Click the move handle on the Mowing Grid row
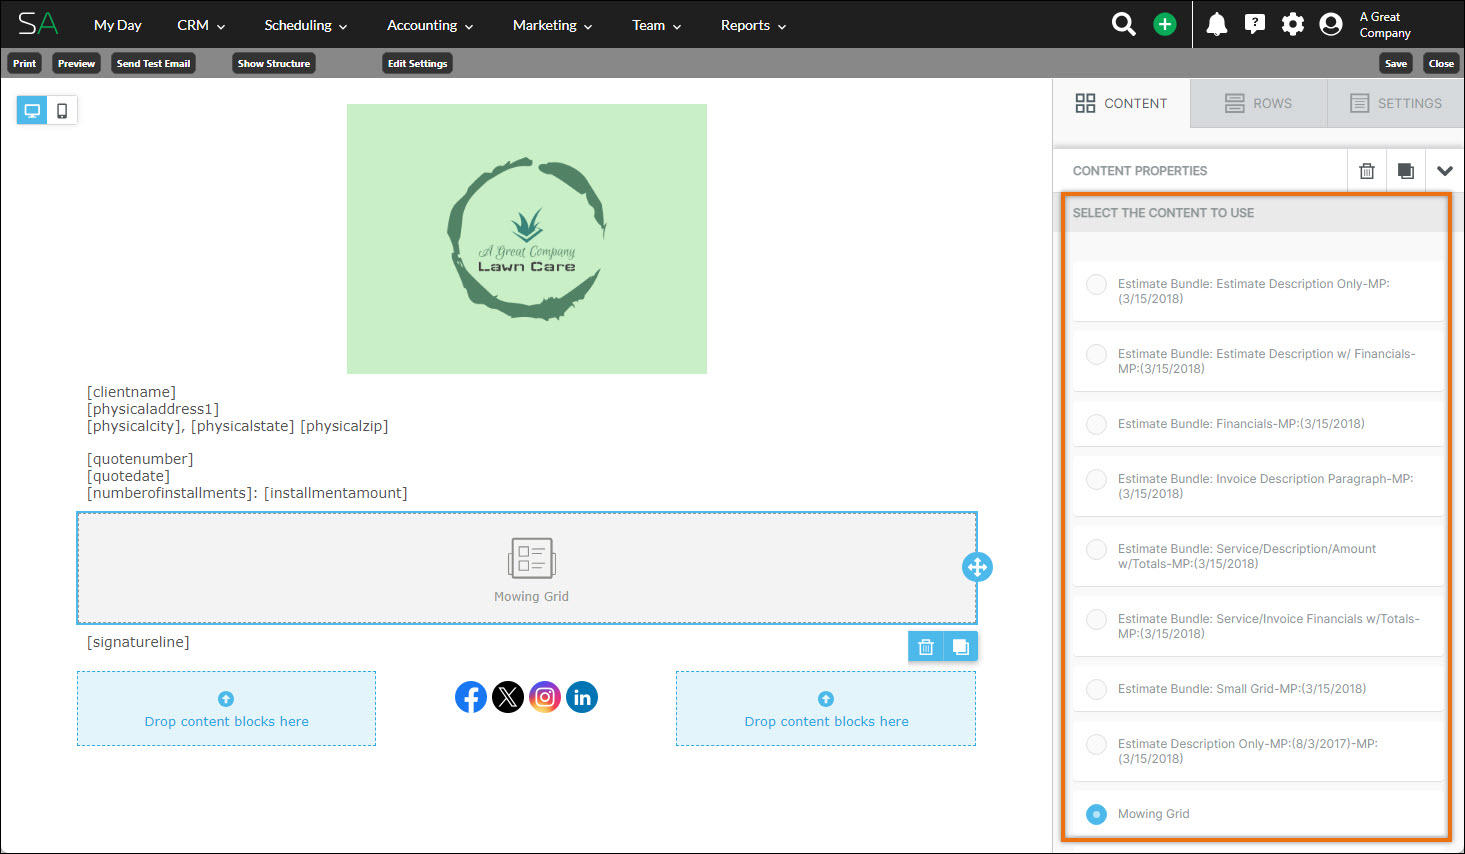Image resolution: width=1465 pixels, height=854 pixels. [x=977, y=567]
